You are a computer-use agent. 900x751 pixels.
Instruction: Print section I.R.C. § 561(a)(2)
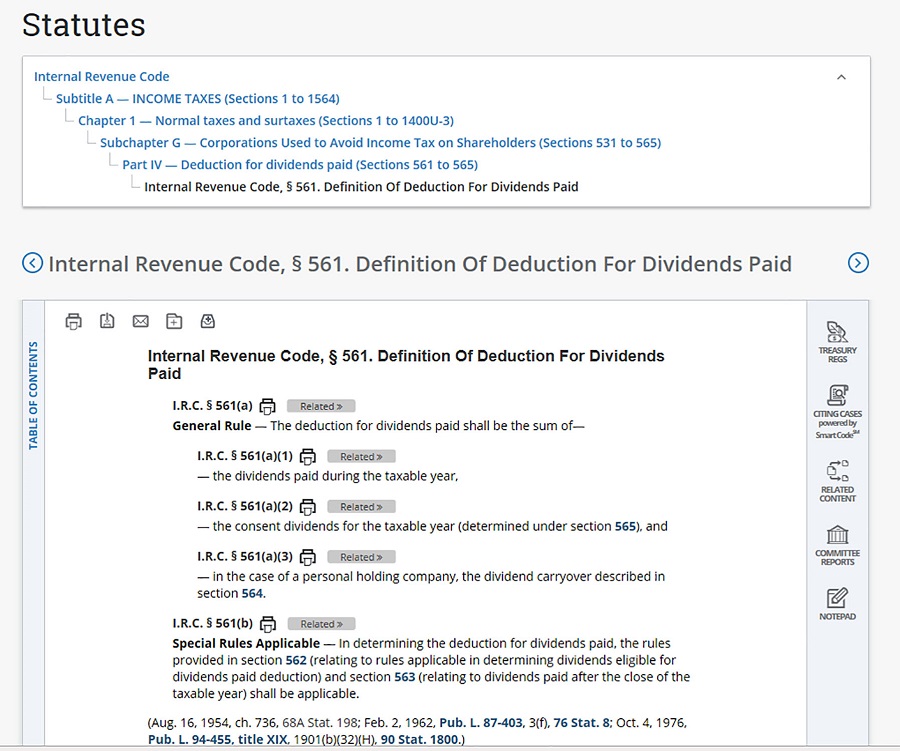click(308, 507)
